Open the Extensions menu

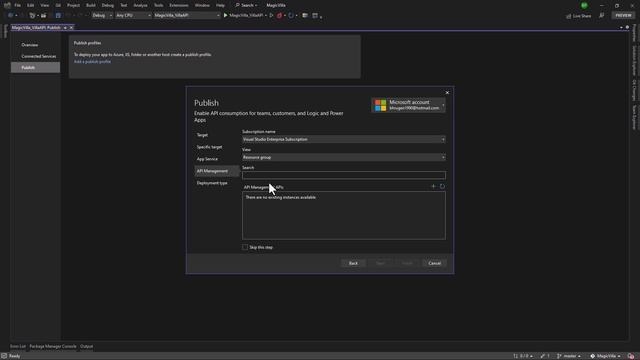(x=179, y=5)
